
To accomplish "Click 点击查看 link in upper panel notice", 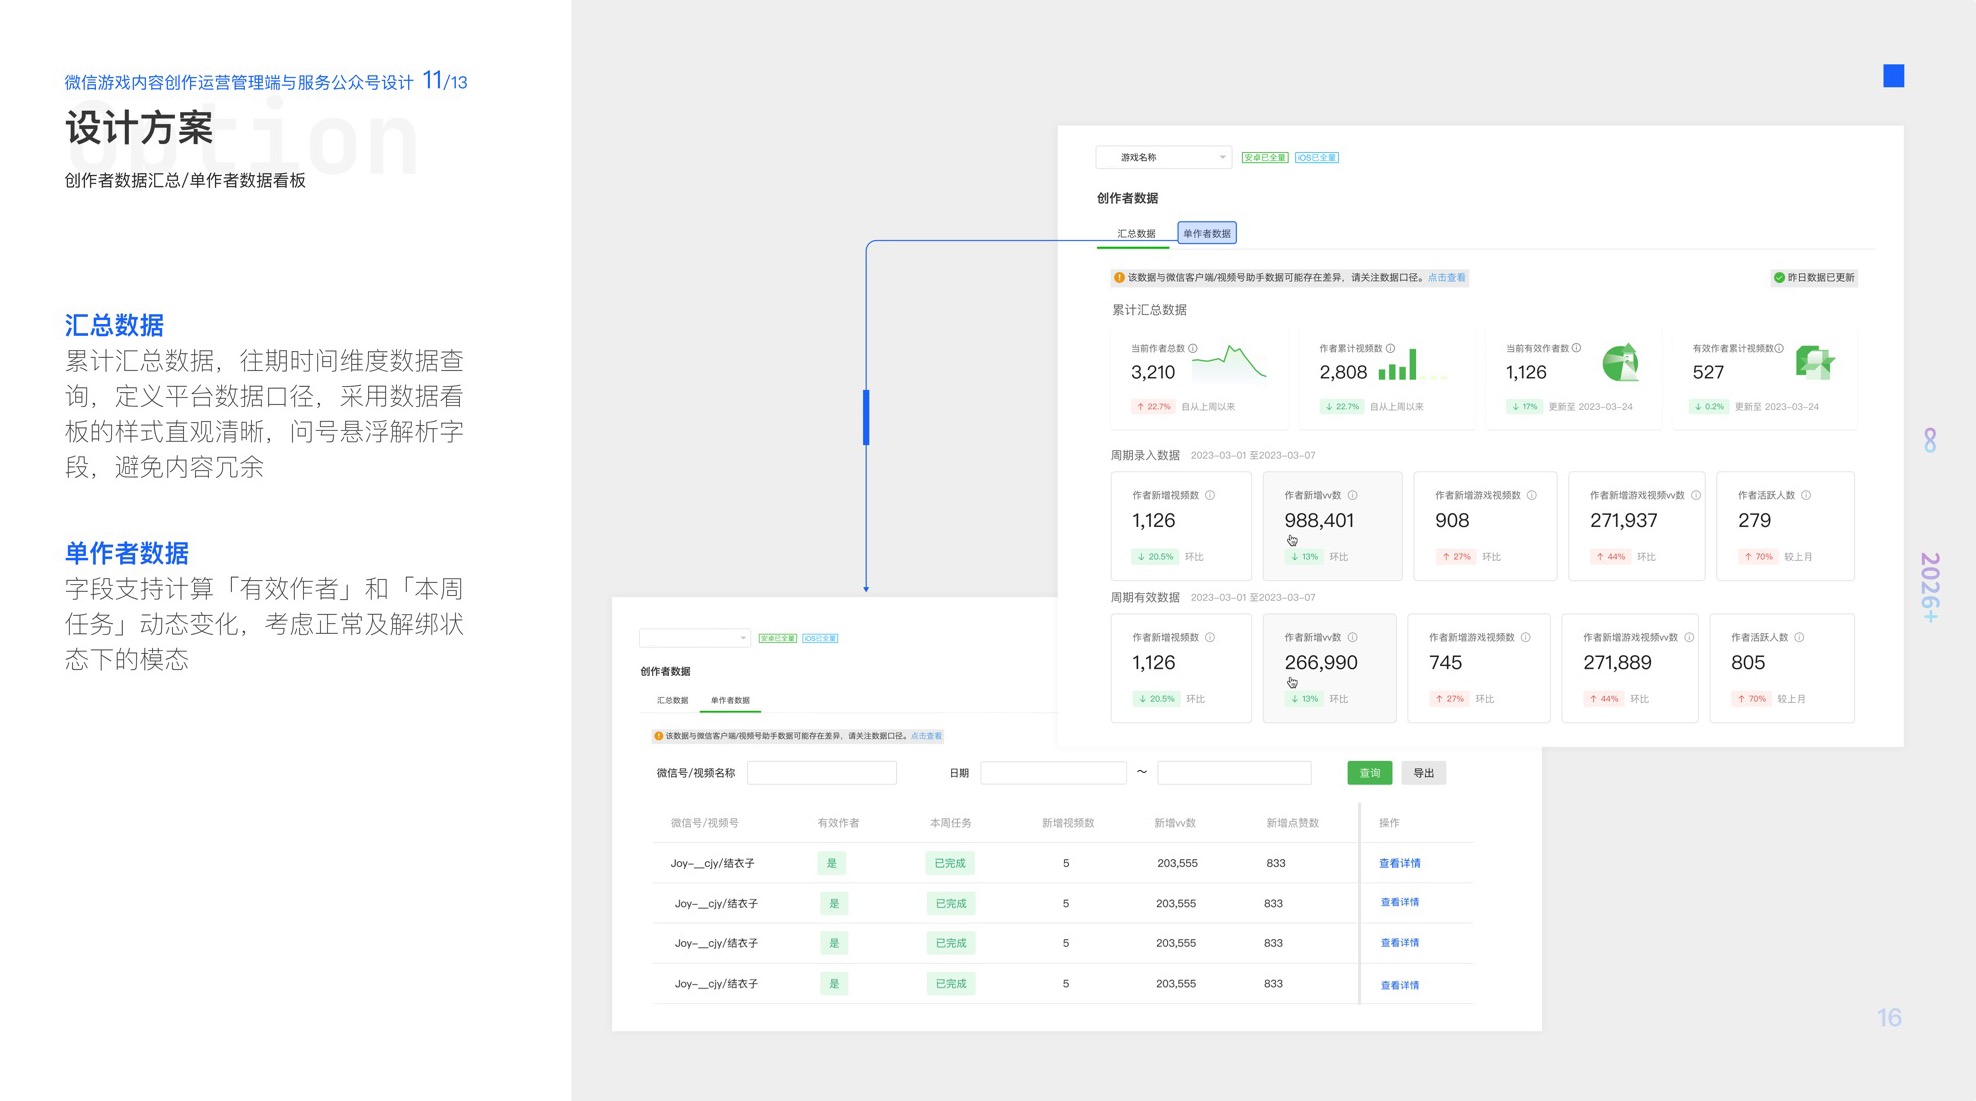I will [1446, 277].
